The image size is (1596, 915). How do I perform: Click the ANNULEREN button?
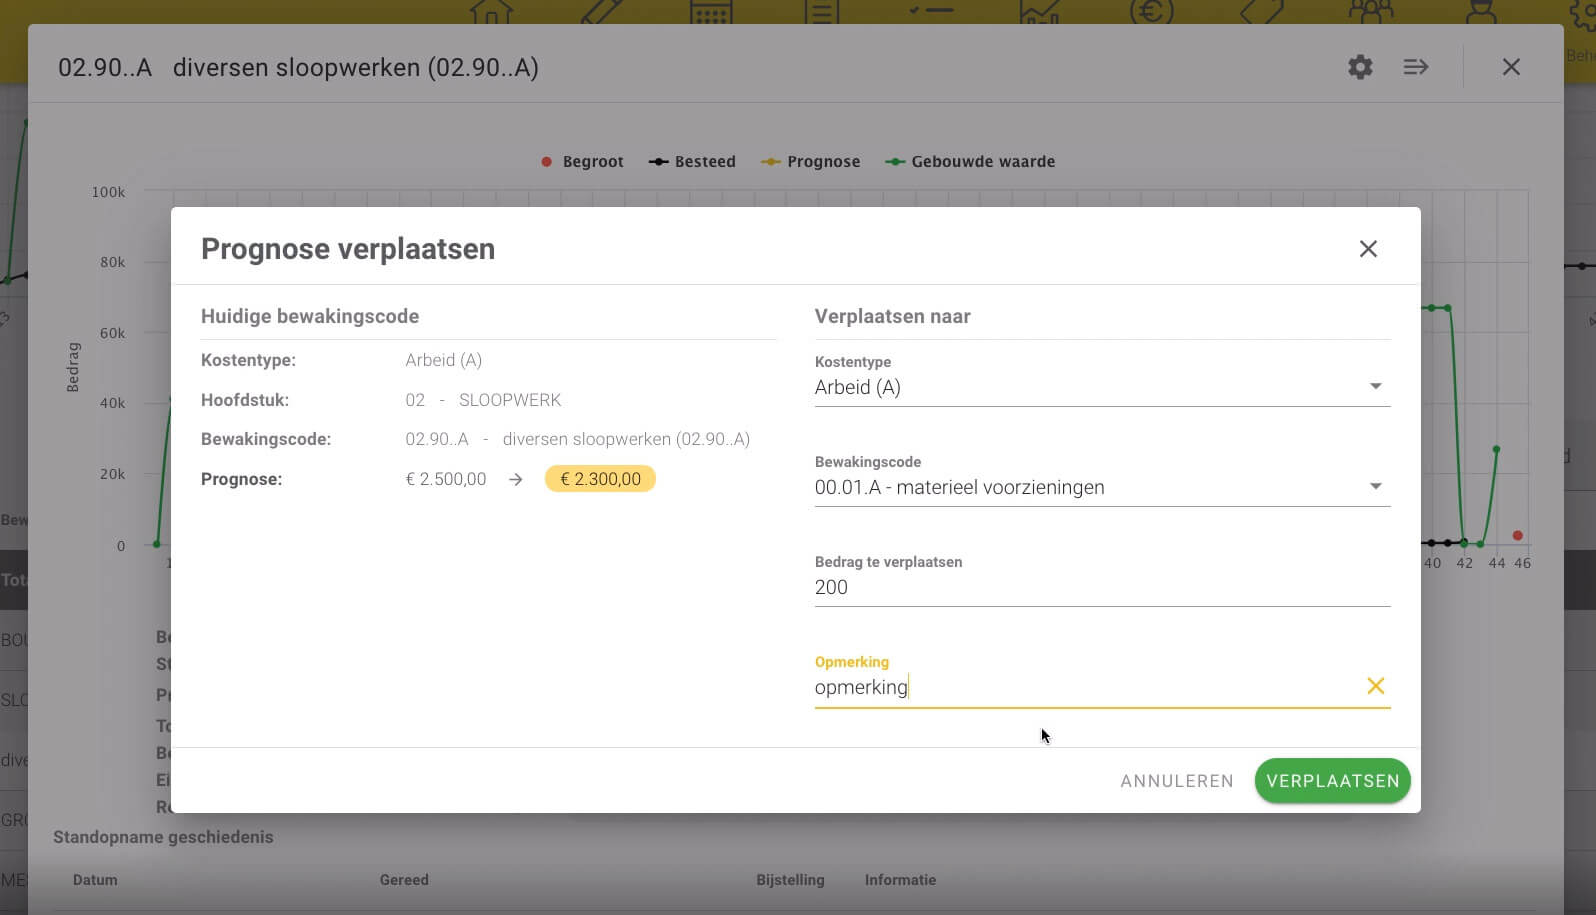(1177, 781)
